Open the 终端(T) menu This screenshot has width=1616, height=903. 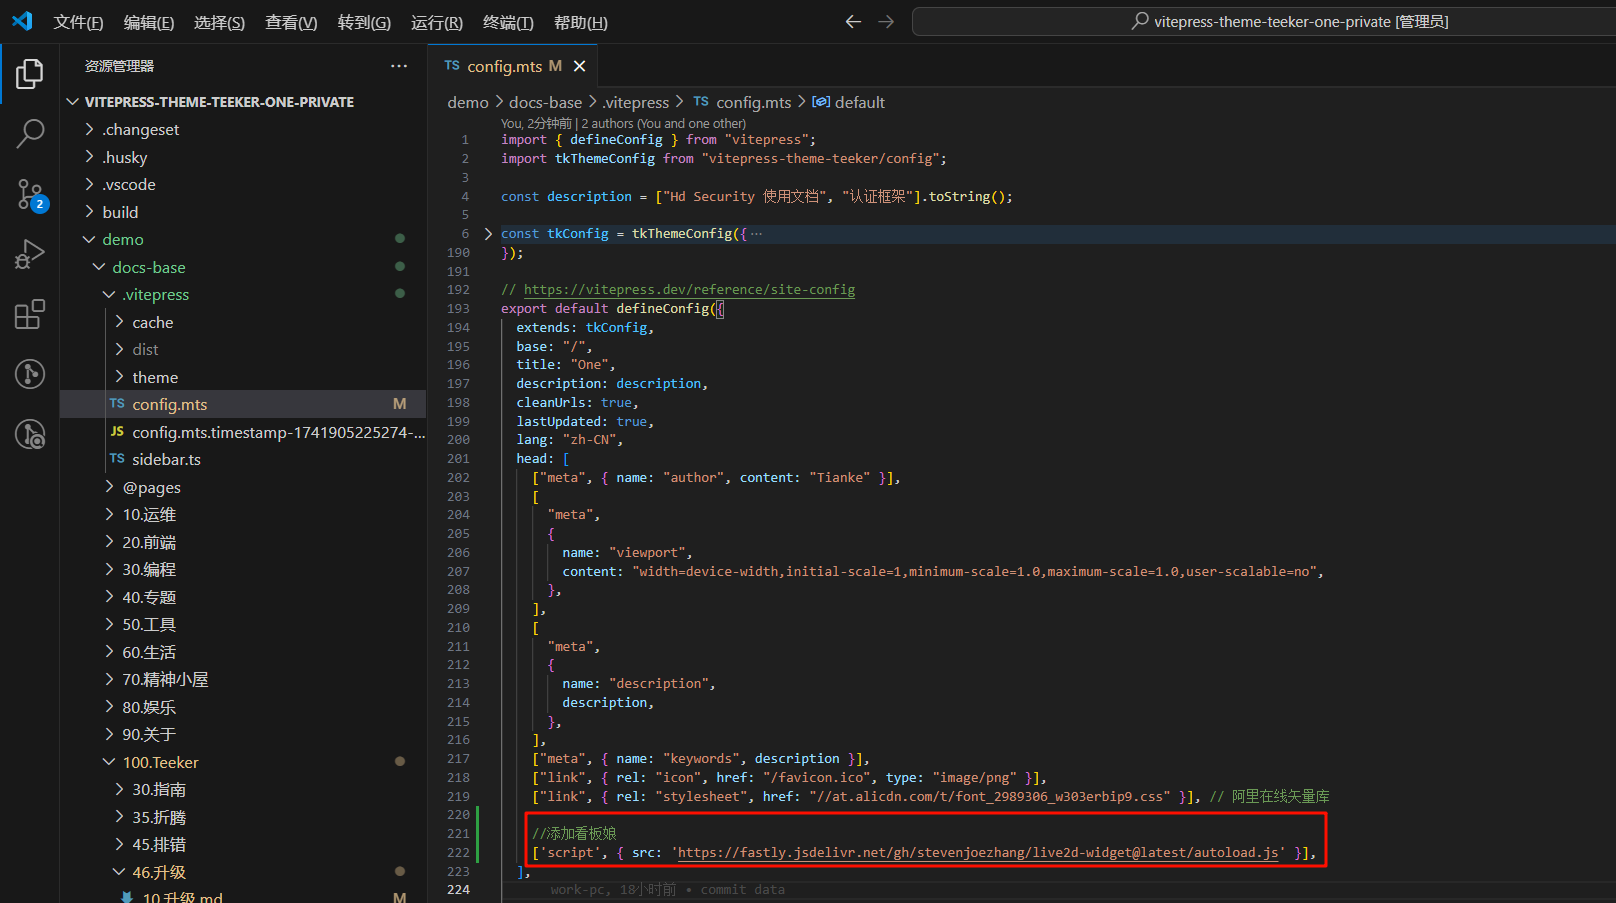pos(508,22)
